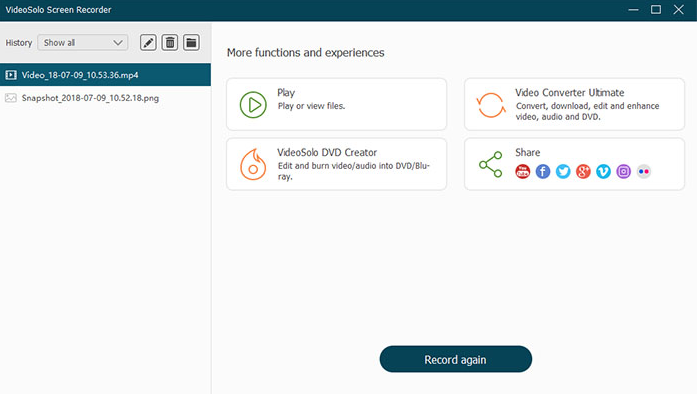The width and height of the screenshot is (698, 394).
Task: Click the Video Converter Ultimate arrows icon
Action: coord(491,105)
